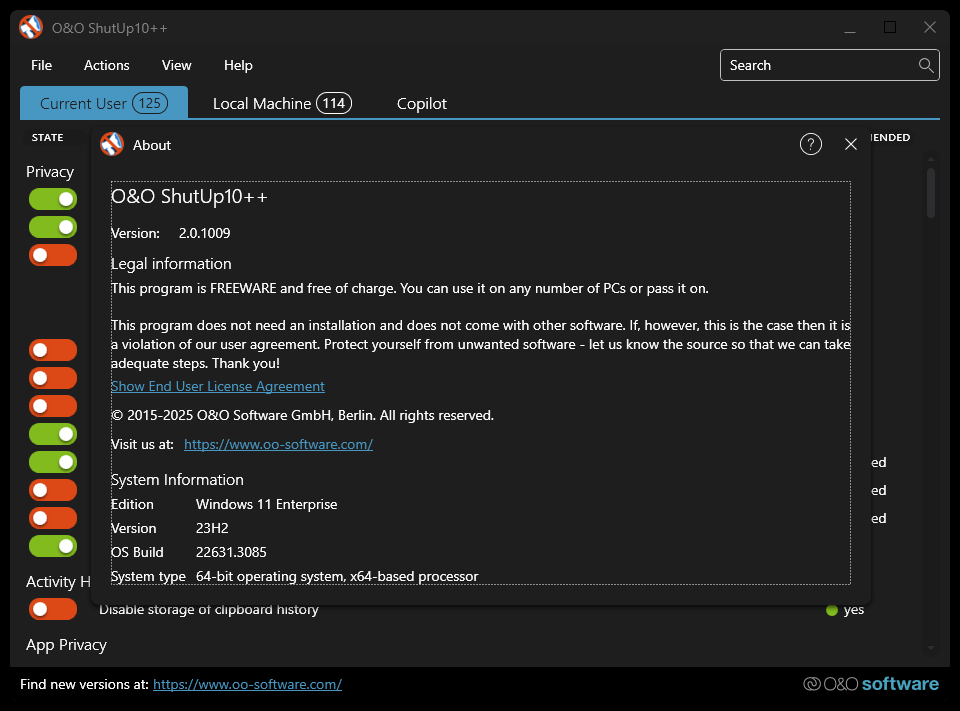Click the Privacy section heading
This screenshot has height=711, width=960.
click(50, 171)
